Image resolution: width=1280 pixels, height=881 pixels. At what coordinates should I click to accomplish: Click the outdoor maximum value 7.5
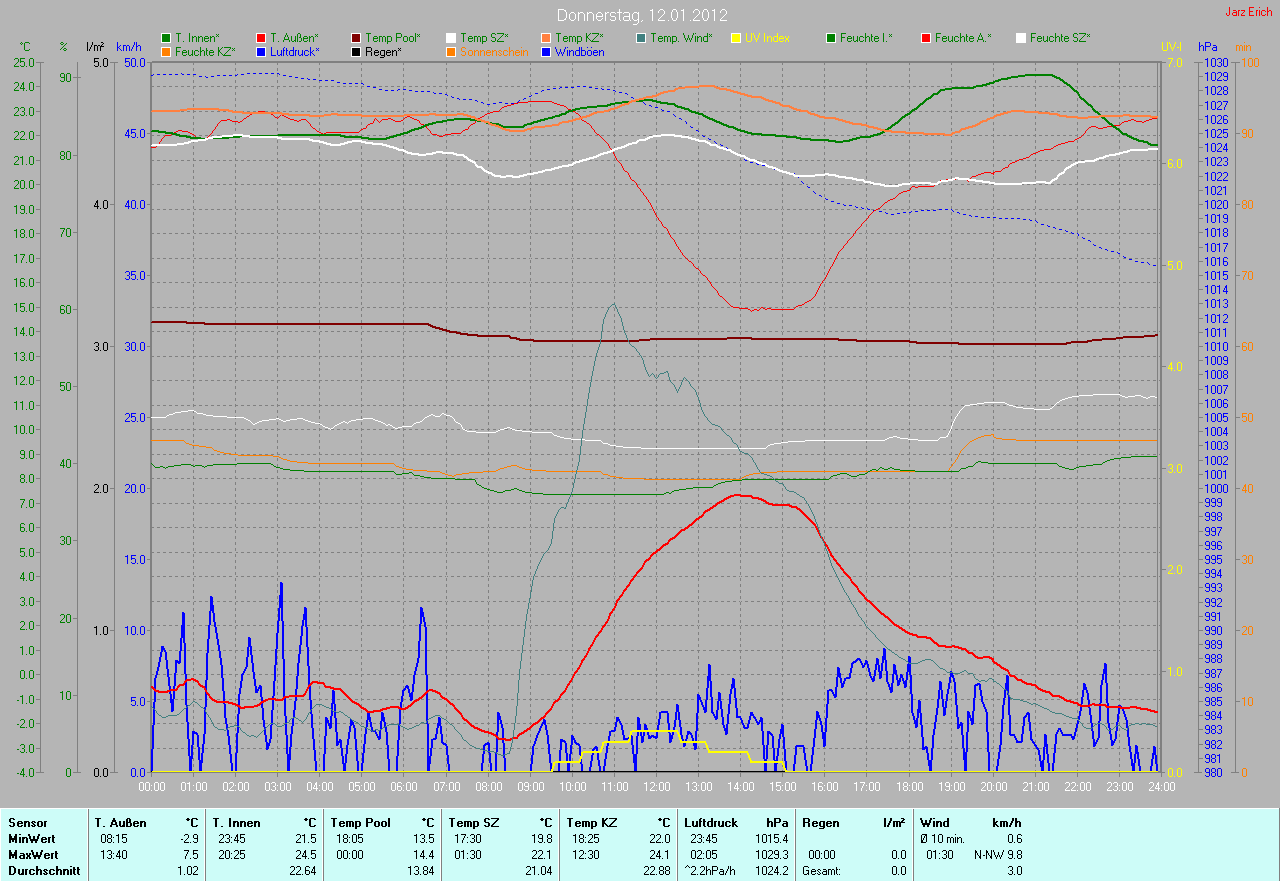click(x=190, y=855)
